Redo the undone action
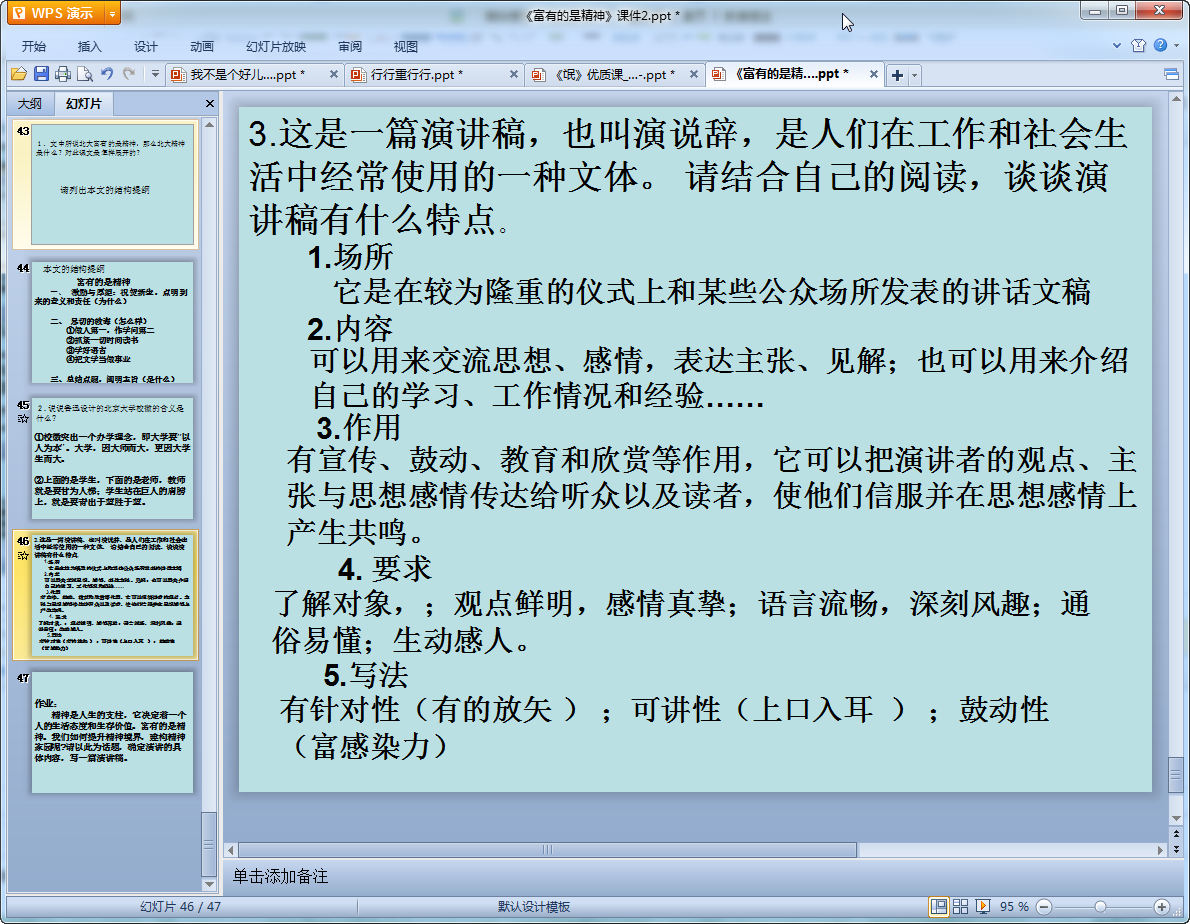The width and height of the screenshot is (1190, 924). coord(129,74)
